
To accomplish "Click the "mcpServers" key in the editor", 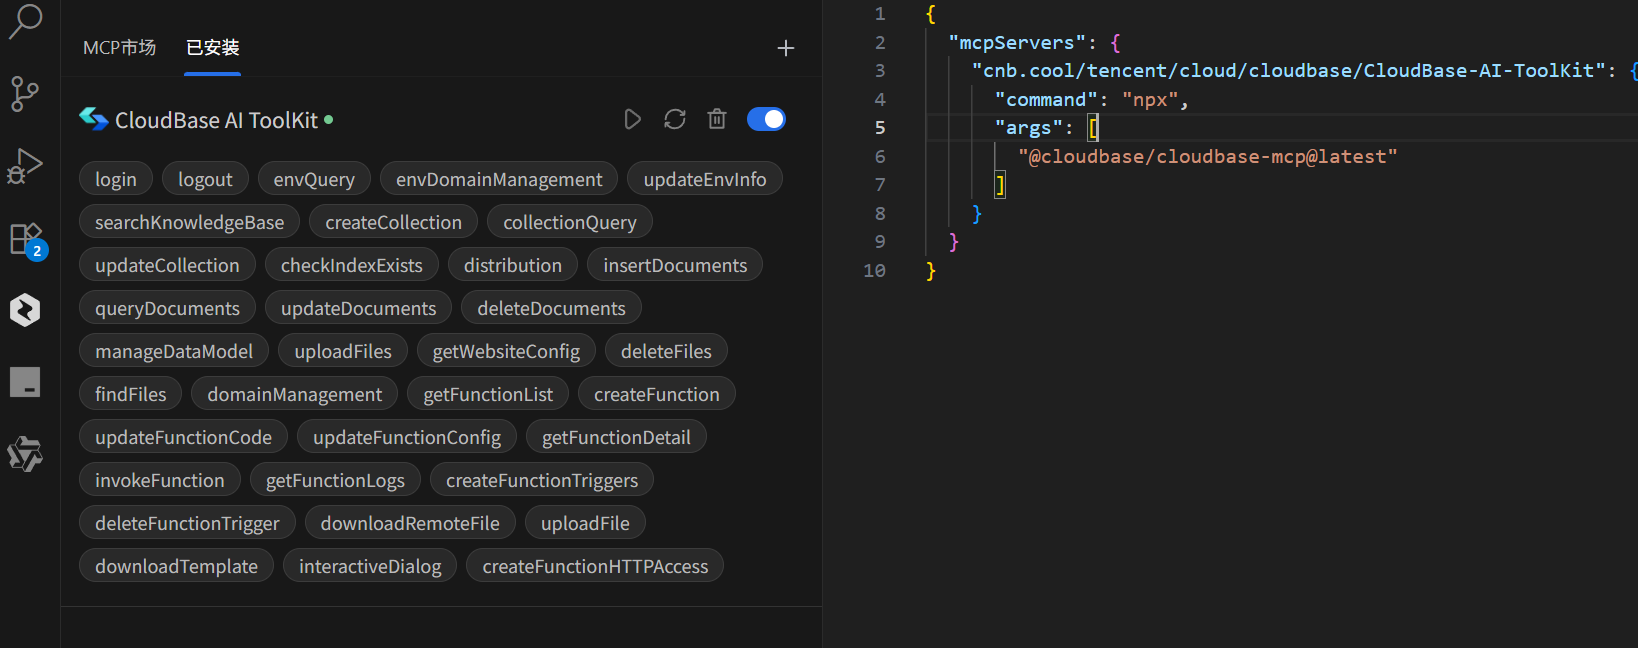I will point(1017,42).
